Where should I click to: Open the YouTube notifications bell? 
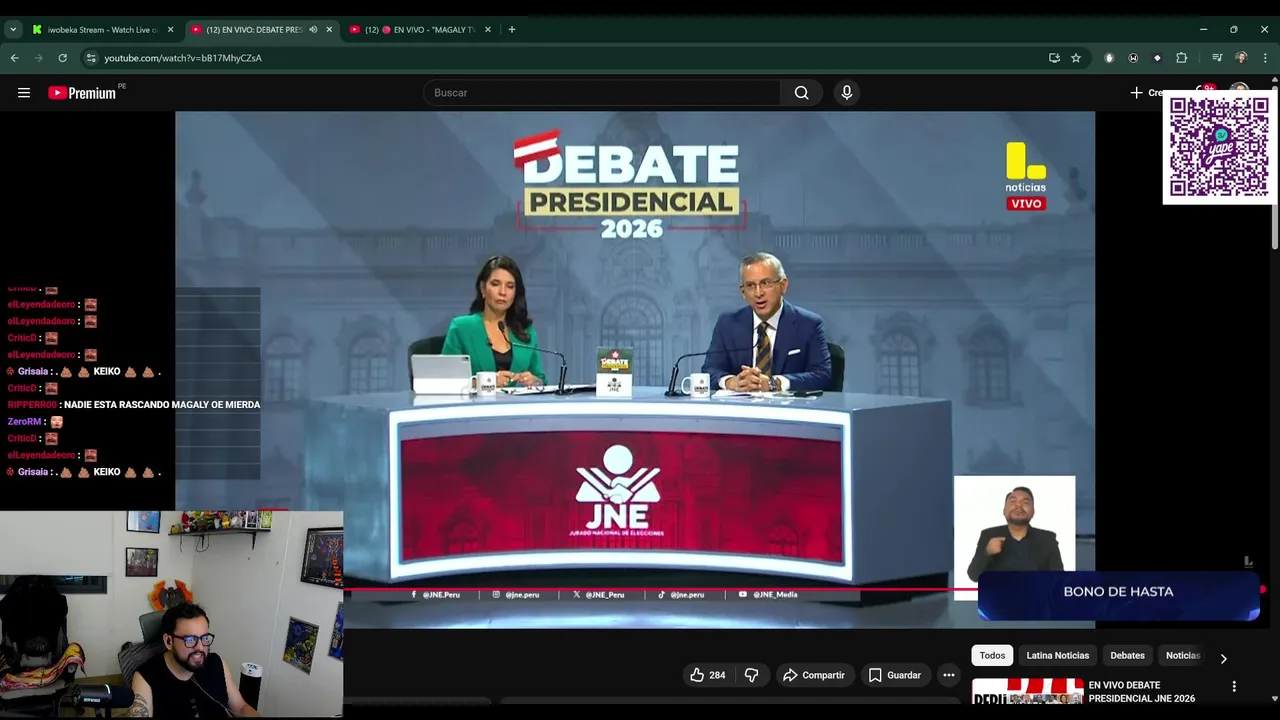coord(1207,90)
